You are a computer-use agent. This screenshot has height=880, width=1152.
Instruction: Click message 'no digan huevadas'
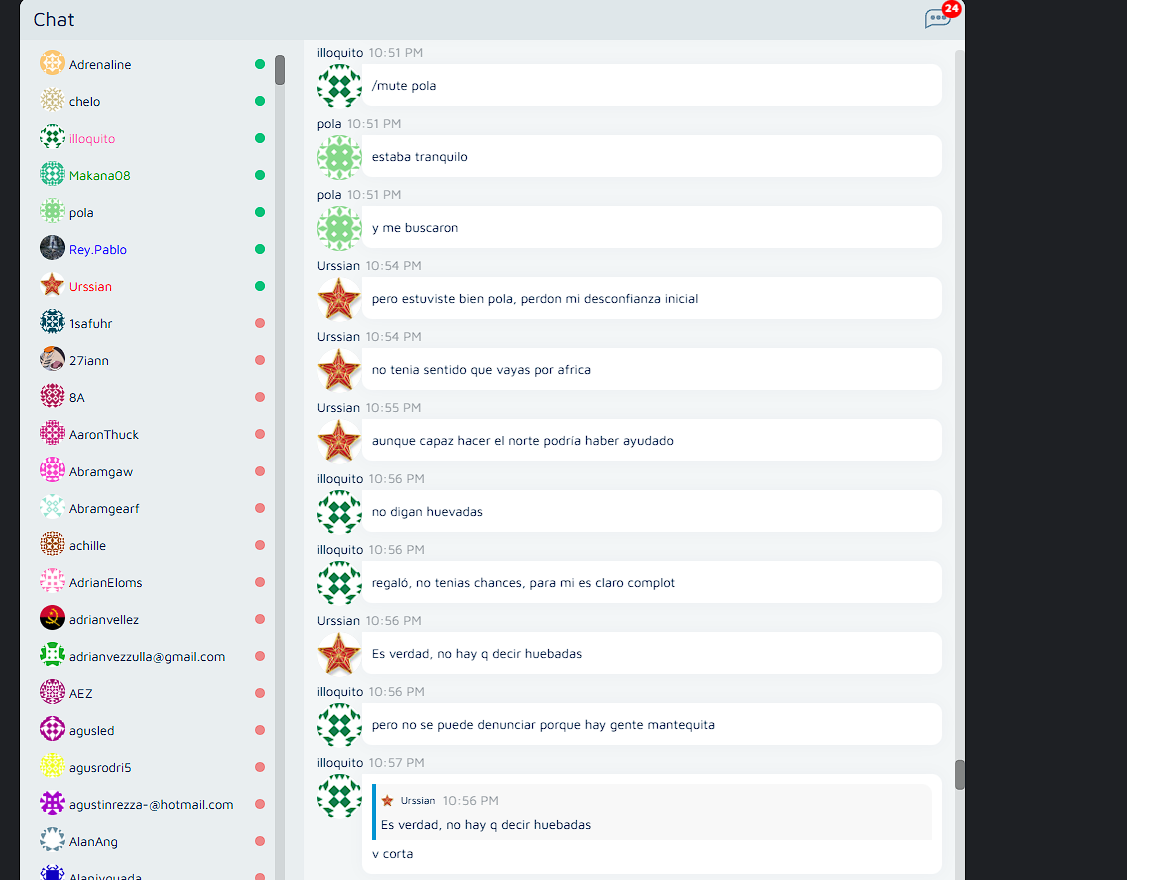[x=427, y=512]
